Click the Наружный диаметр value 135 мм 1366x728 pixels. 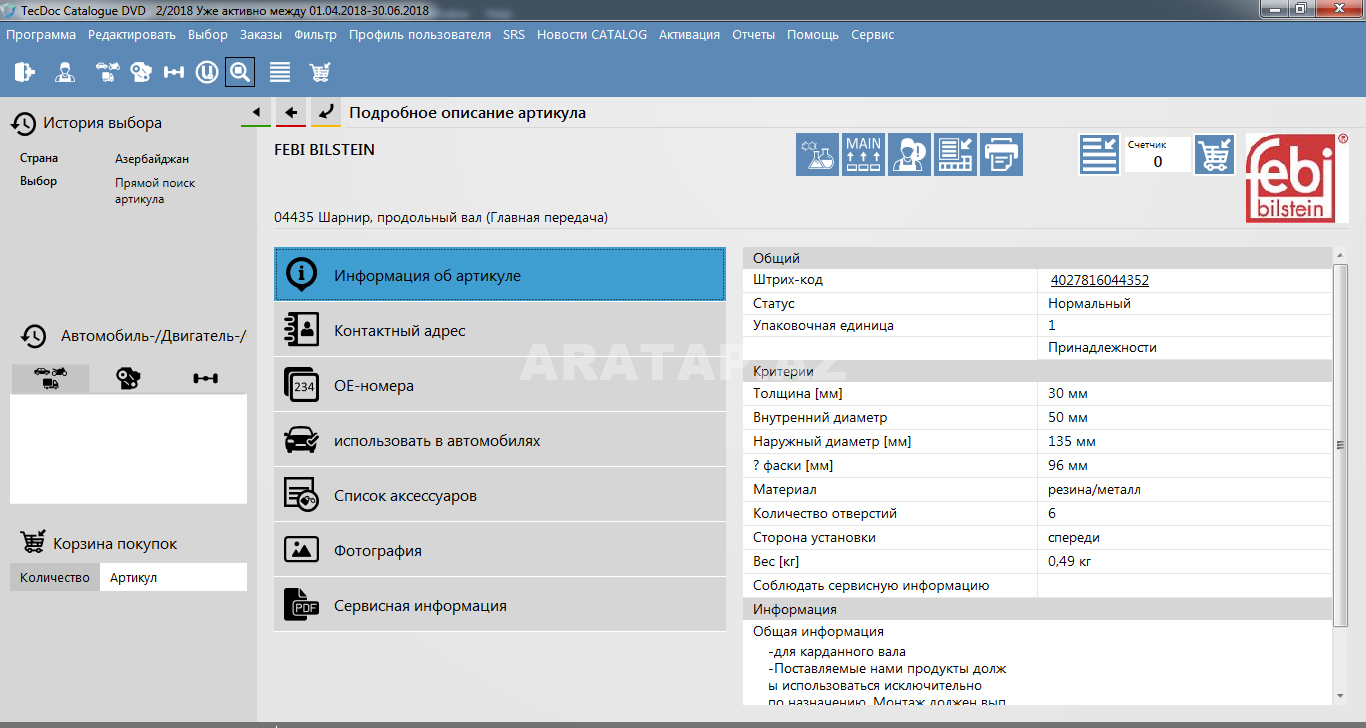[1071, 441]
